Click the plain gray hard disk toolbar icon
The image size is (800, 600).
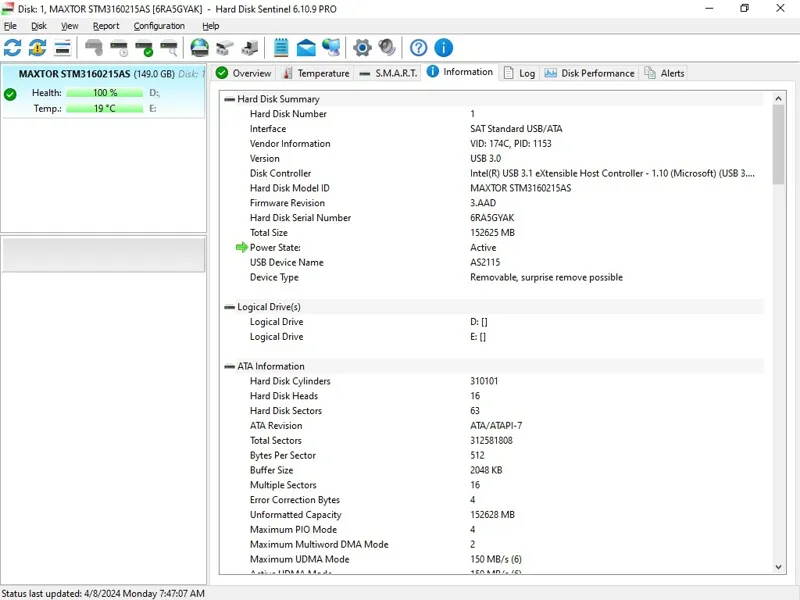pos(94,48)
